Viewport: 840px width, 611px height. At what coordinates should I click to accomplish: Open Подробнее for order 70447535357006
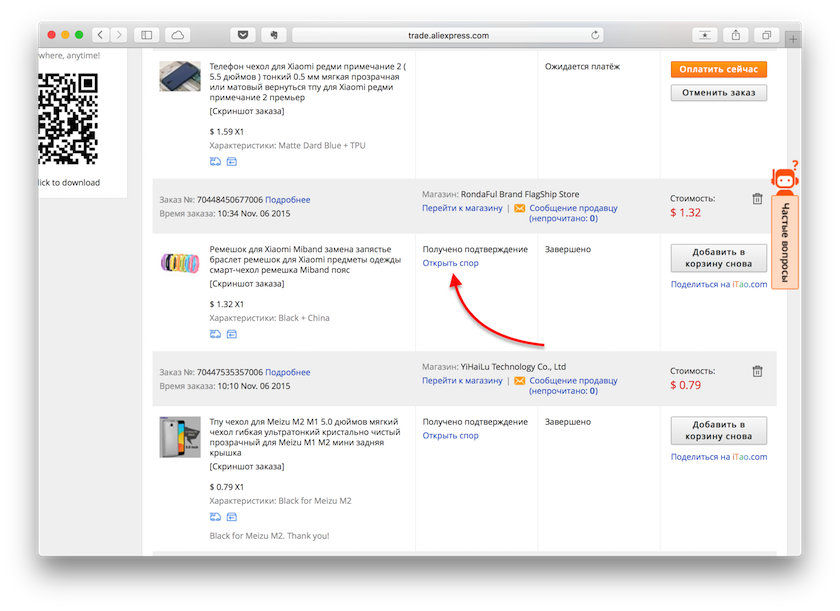(x=288, y=372)
